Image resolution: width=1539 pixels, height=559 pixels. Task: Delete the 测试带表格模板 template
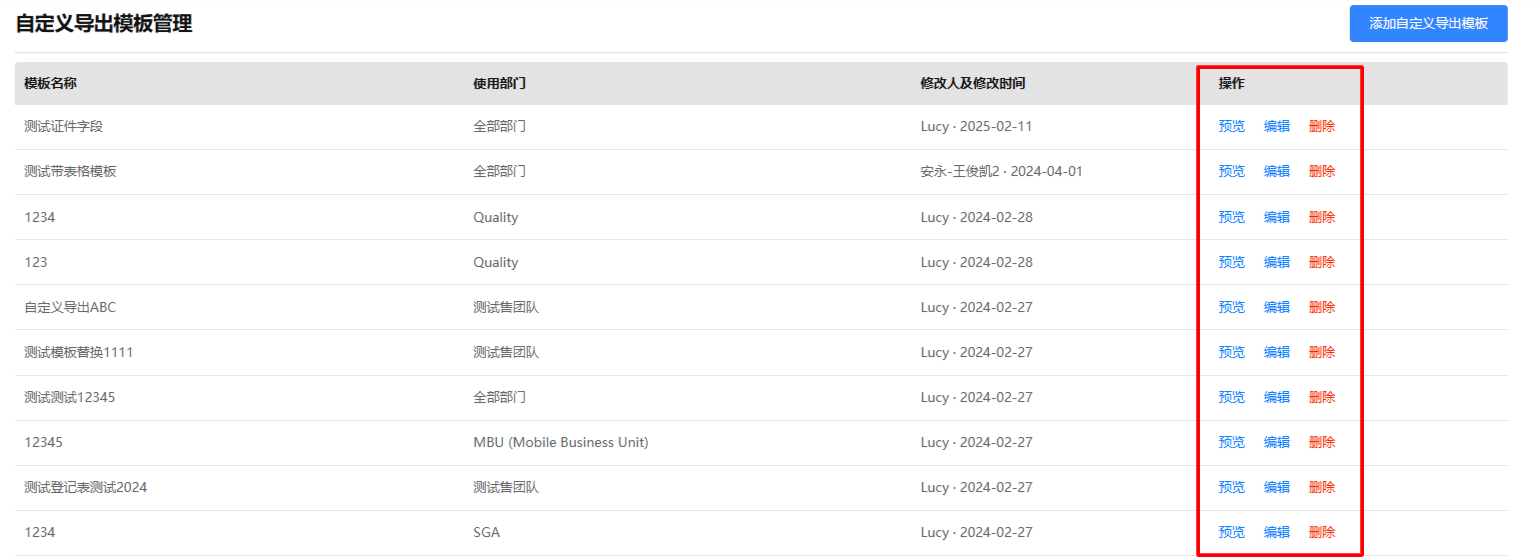coord(1322,172)
